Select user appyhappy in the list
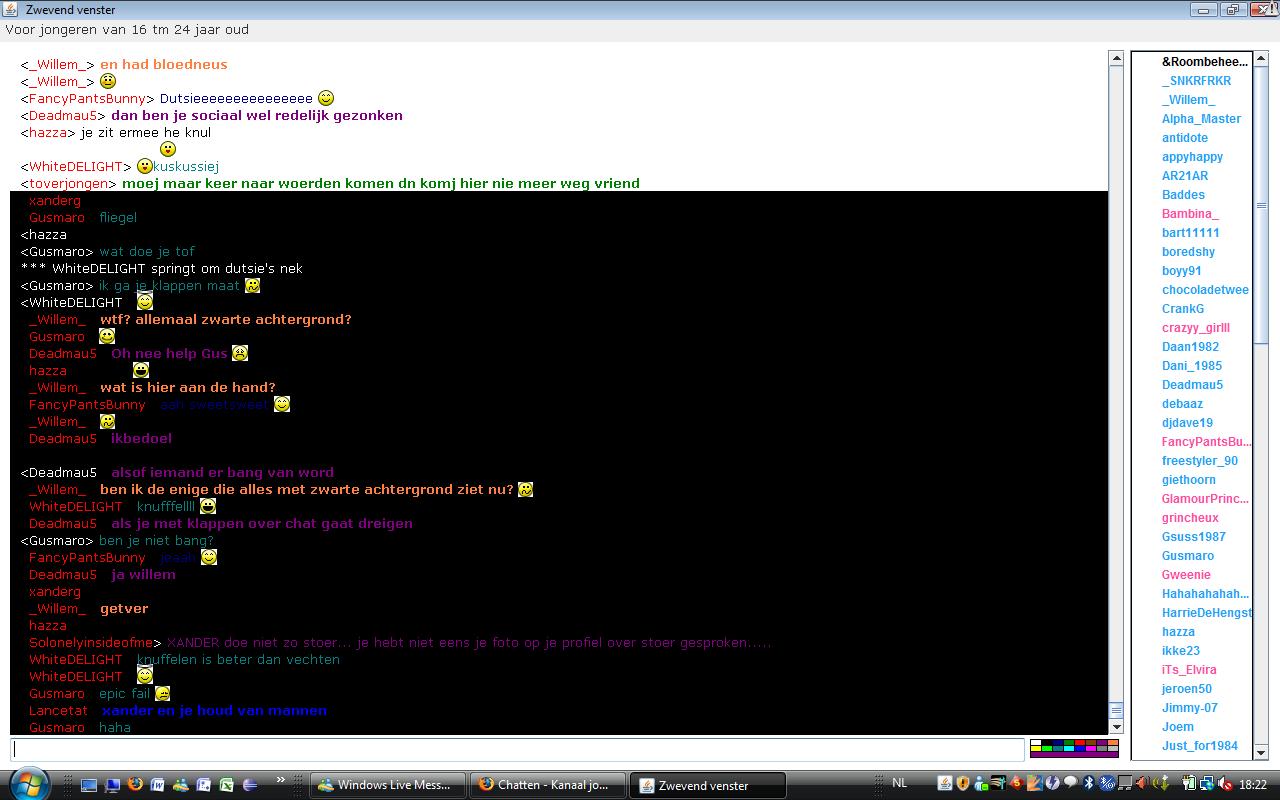This screenshot has height=800, width=1280. [1192, 157]
